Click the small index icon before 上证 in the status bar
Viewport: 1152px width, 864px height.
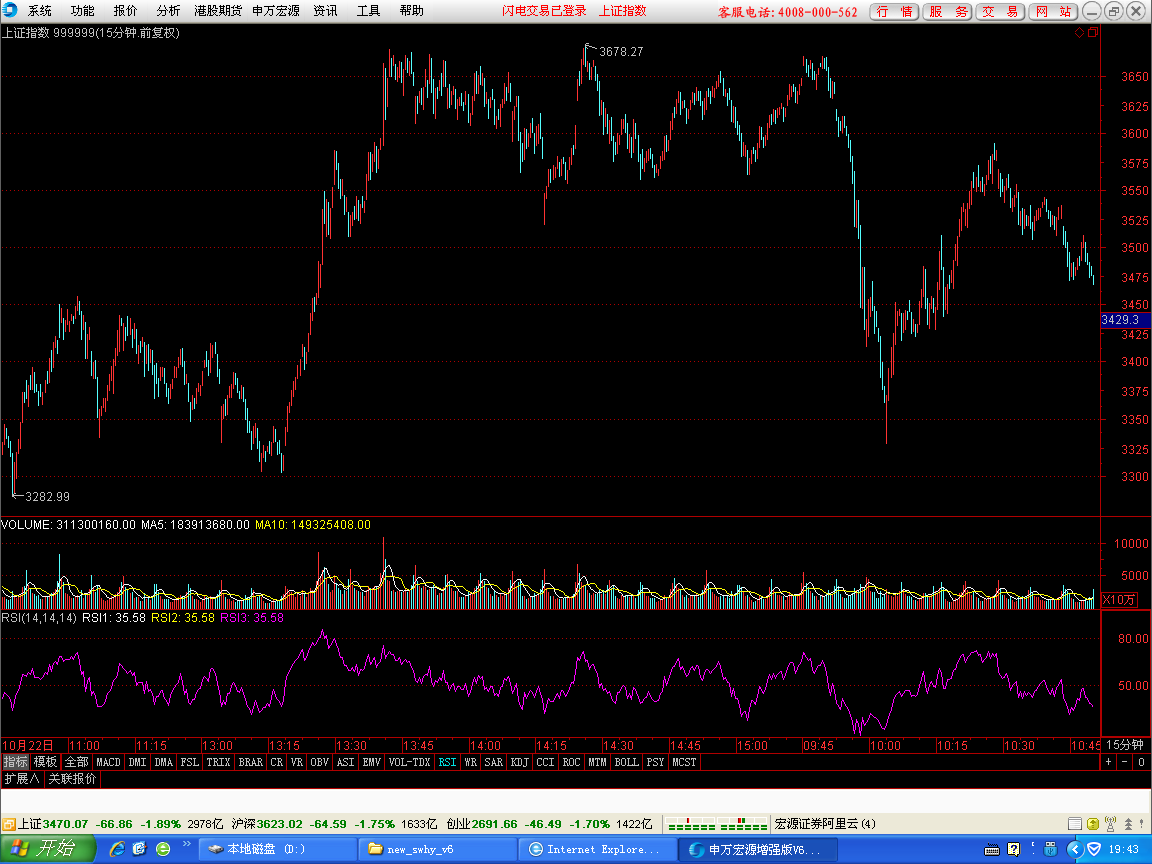[x=9, y=824]
